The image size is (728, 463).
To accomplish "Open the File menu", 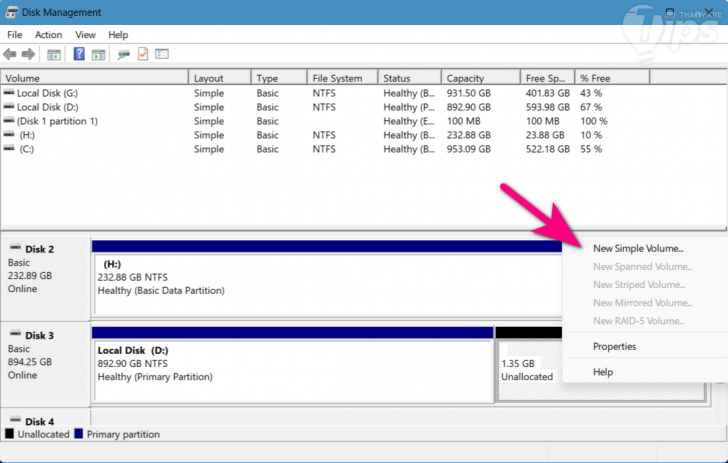I will click(x=14, y=35).
